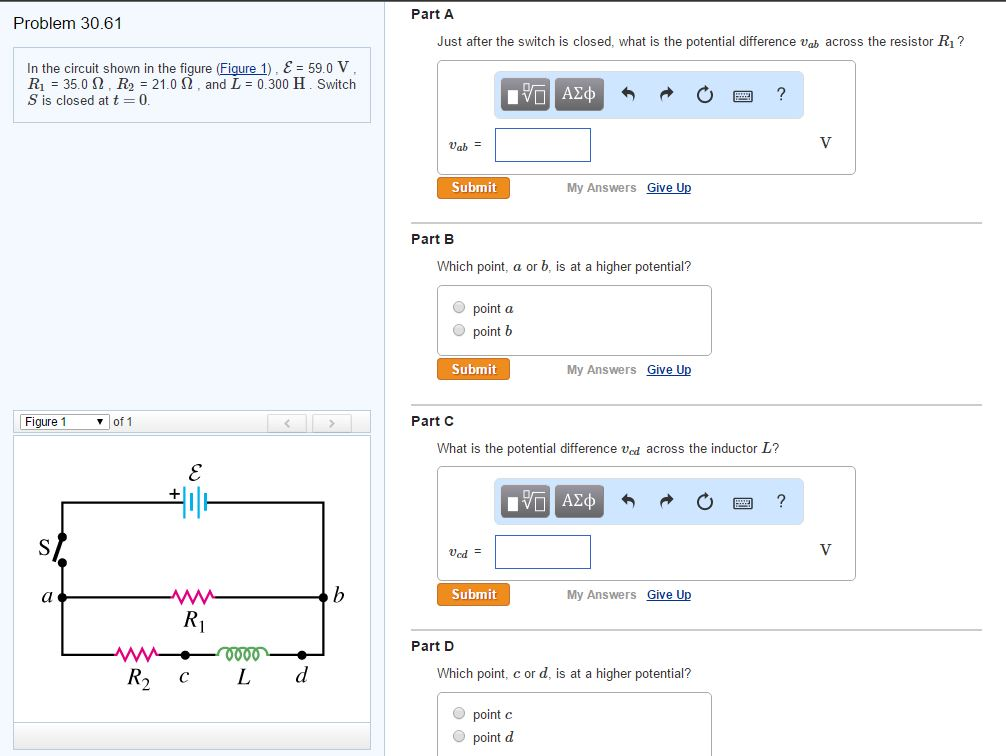Open the keyboard icon in Part C toolbar
This screenshot has height=756, width=1006.
[x=742, y=501]
